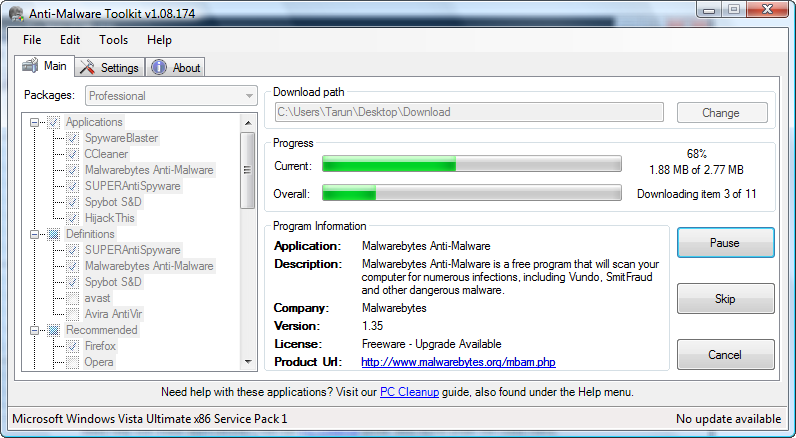Click the Main tab toolbox icon
This screenshot has width=796, height=438.
(30, 65)
